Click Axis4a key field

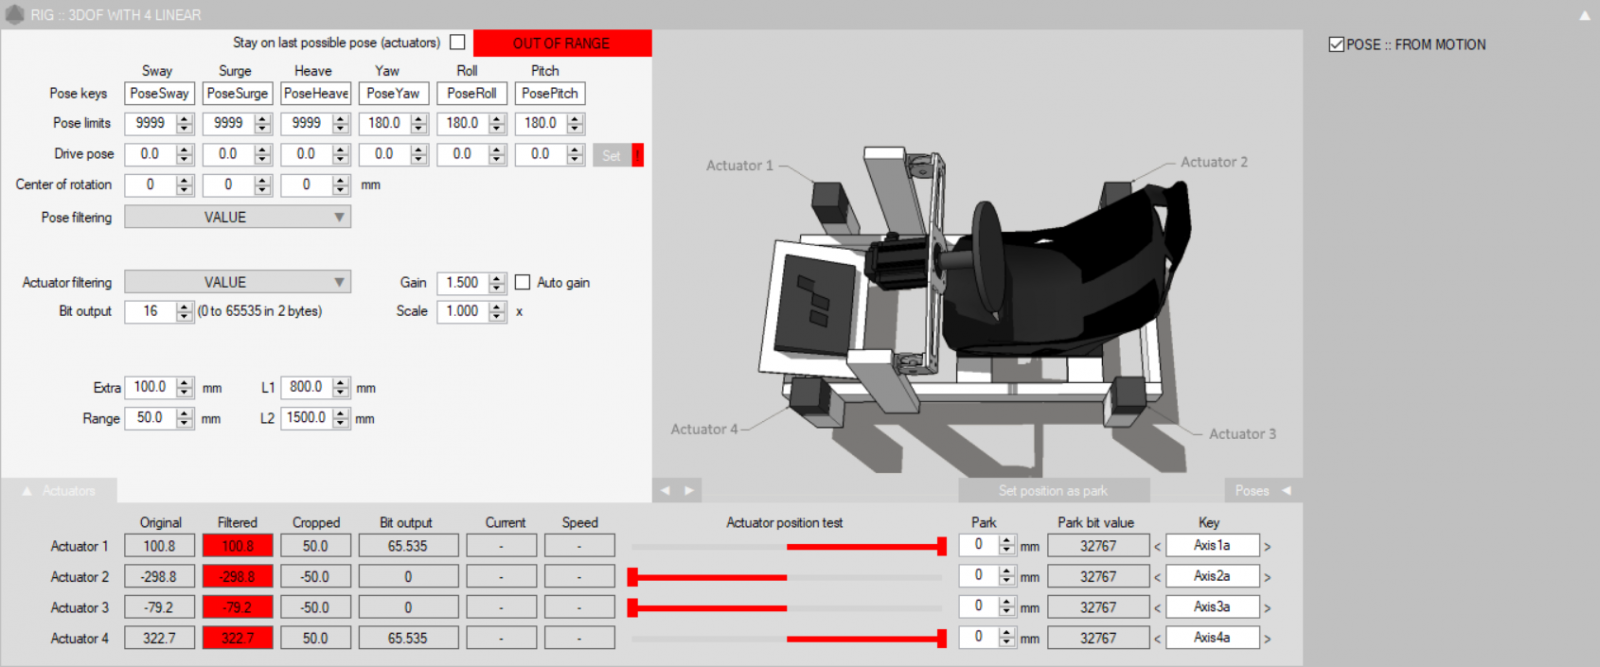1212,638
